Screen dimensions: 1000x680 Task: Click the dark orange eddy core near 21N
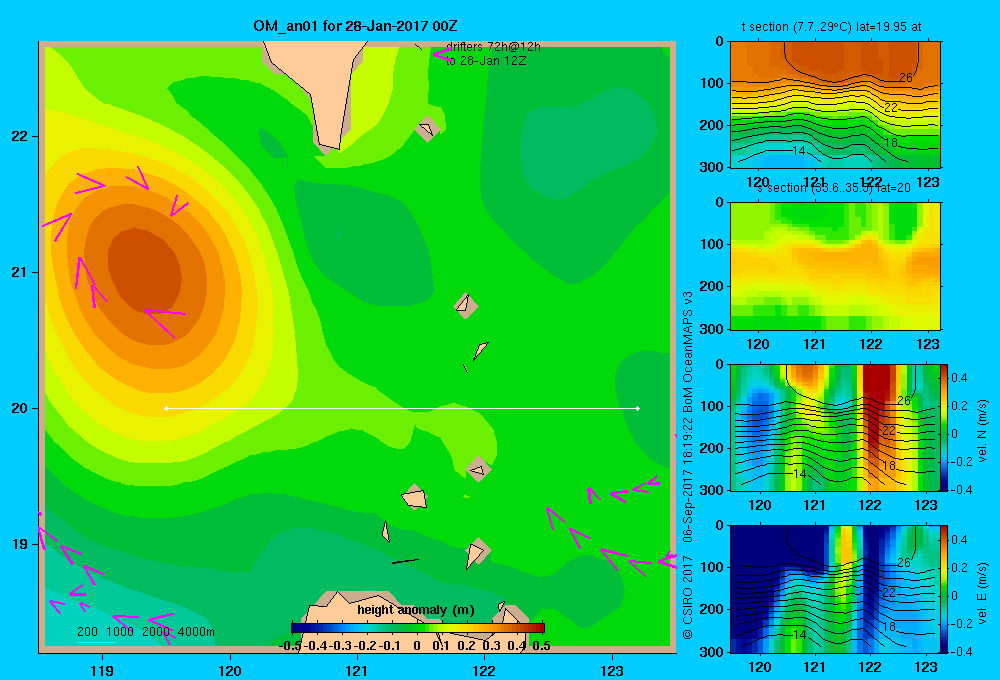pos(145,269)
